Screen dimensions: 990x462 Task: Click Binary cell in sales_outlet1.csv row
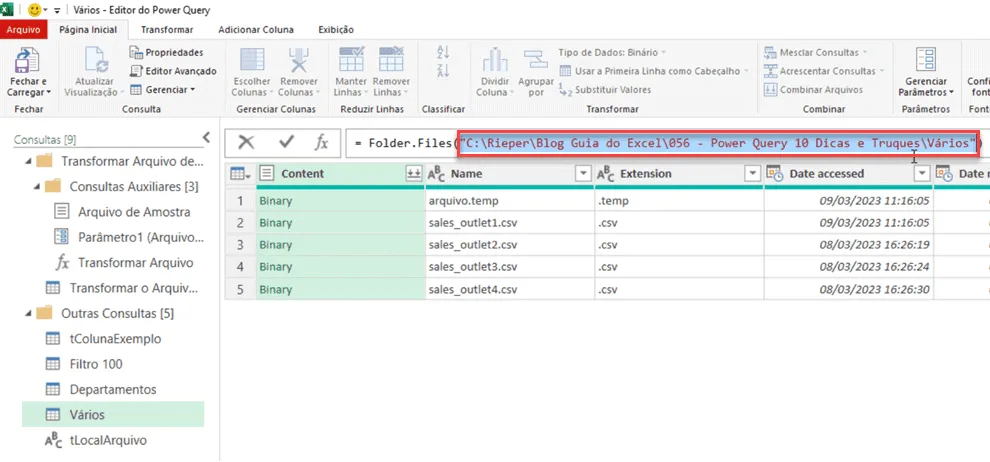[341, 223]
